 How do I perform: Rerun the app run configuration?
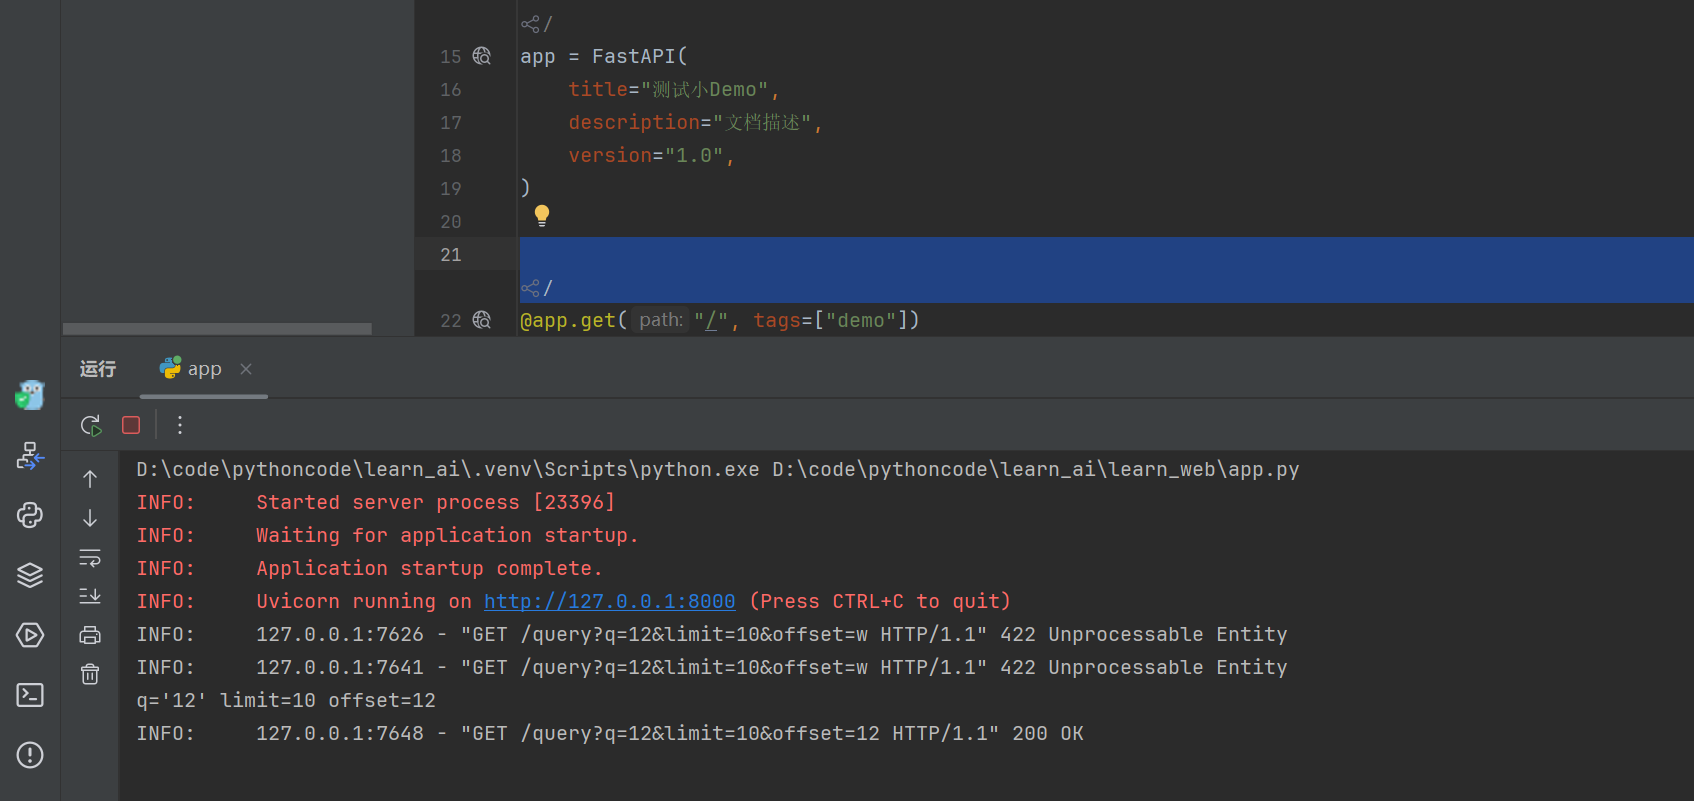click(x=91, y=425)
